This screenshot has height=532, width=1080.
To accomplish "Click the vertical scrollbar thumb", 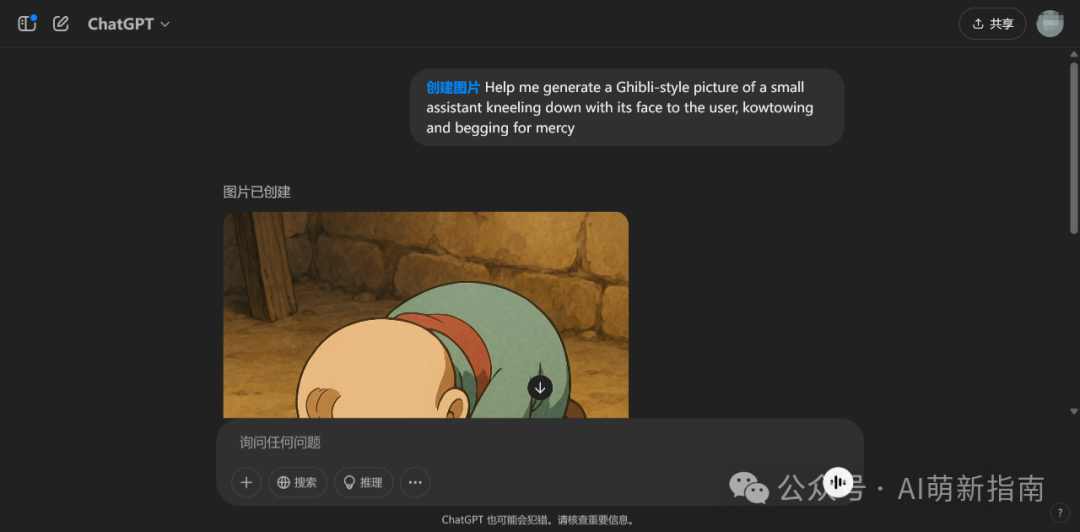I will (1073, 147).
